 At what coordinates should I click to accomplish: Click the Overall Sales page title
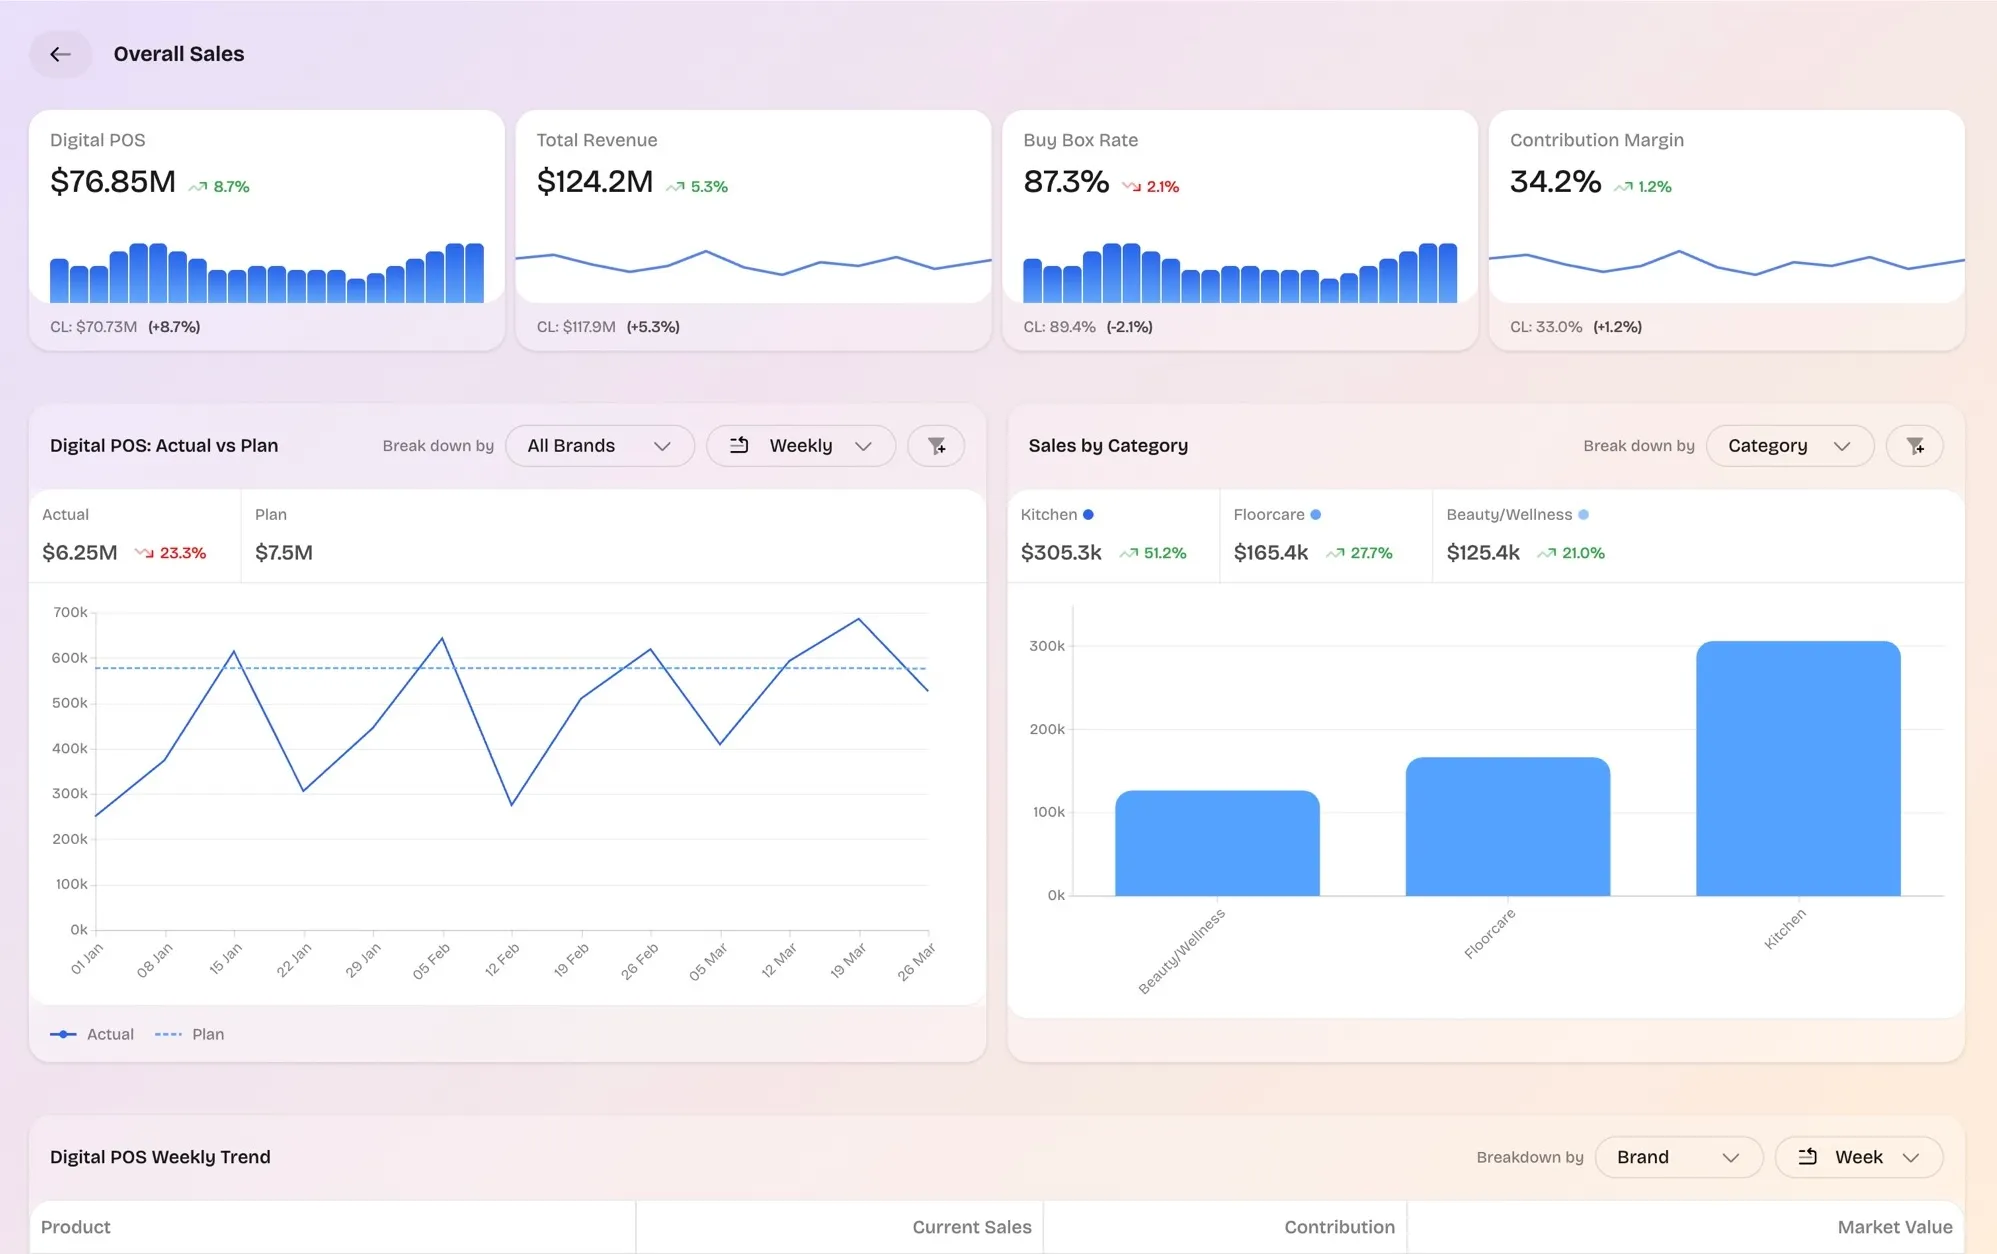[179, 54]
